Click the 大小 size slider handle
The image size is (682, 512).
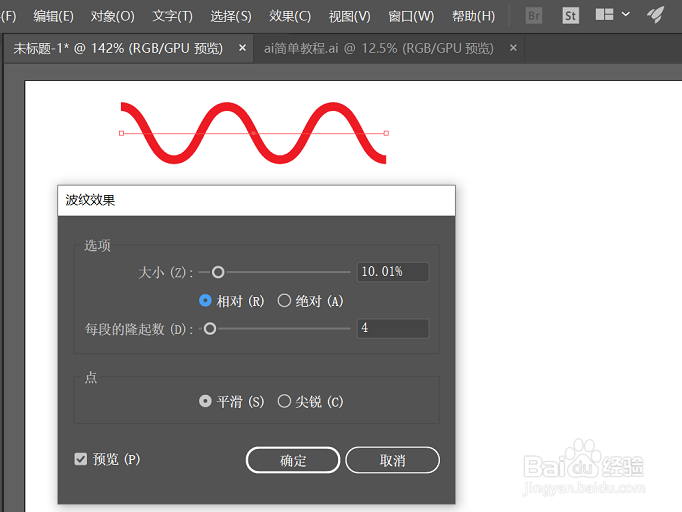click(x=218, y=272)
